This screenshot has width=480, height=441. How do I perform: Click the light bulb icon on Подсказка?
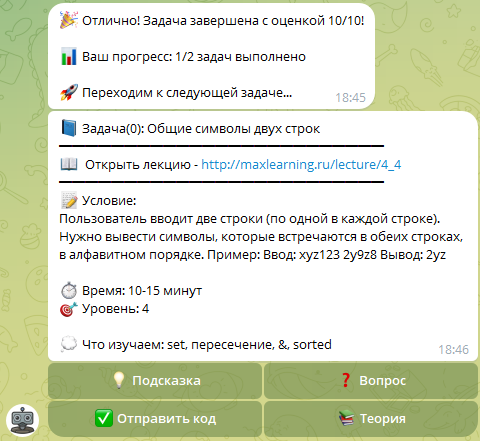(x=119, y=380)
